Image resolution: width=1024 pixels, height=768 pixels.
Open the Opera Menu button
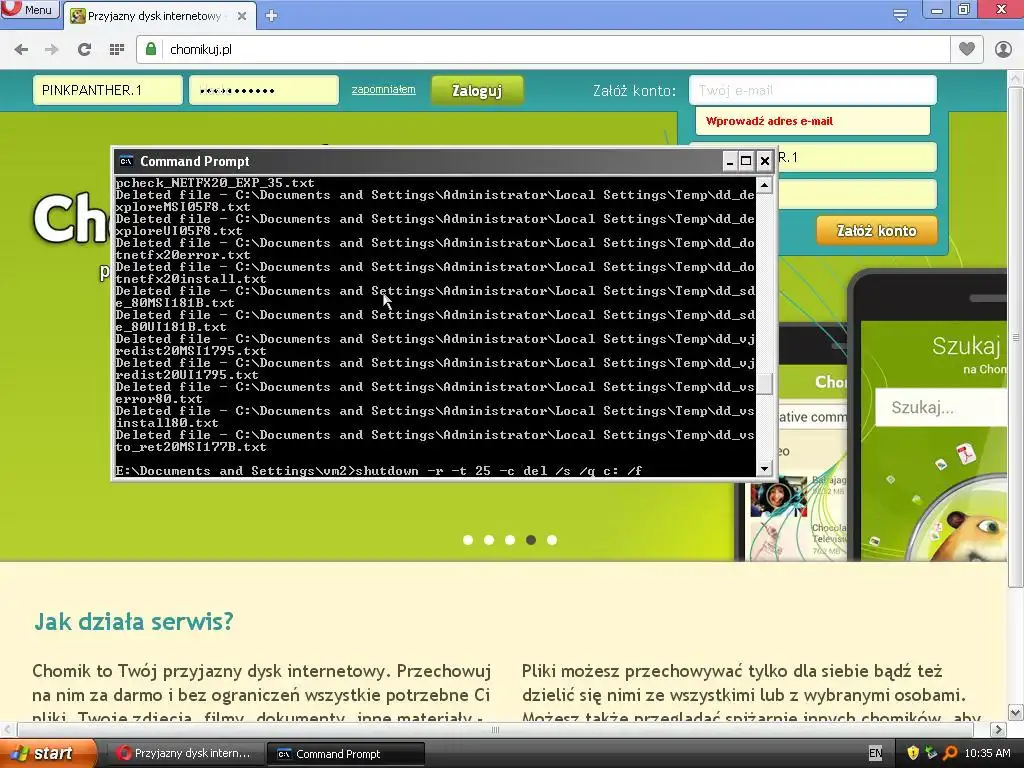[29, 10]
